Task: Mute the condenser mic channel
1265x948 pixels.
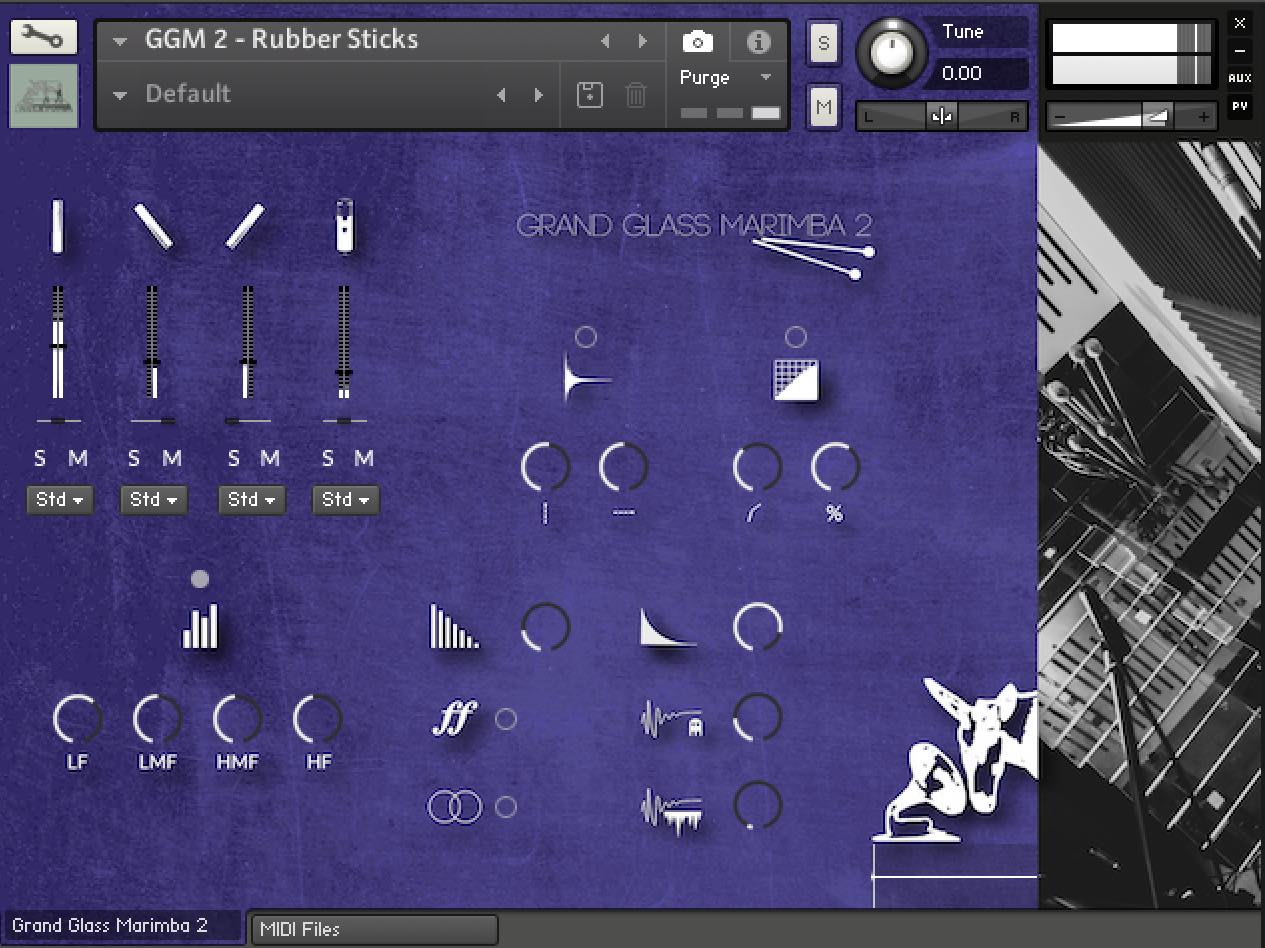Action: pyautogui.click(x=364, y=459)
